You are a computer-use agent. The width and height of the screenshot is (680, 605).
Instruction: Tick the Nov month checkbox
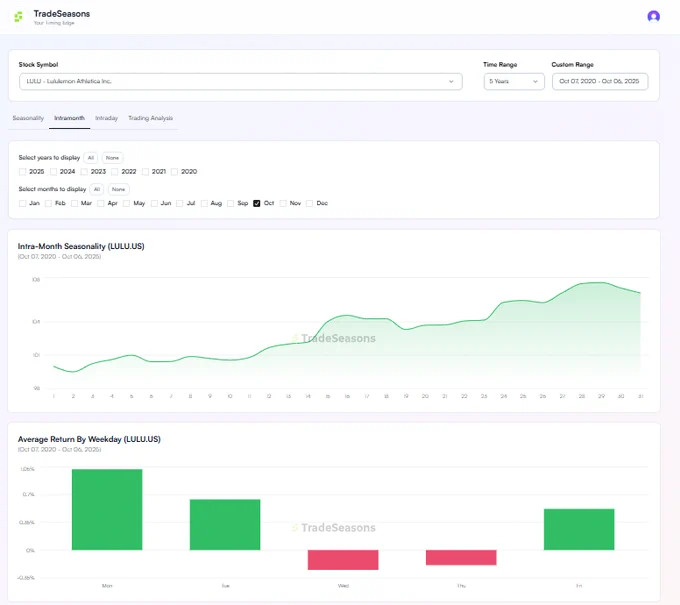pyautogui.click(x=283, y=203)
